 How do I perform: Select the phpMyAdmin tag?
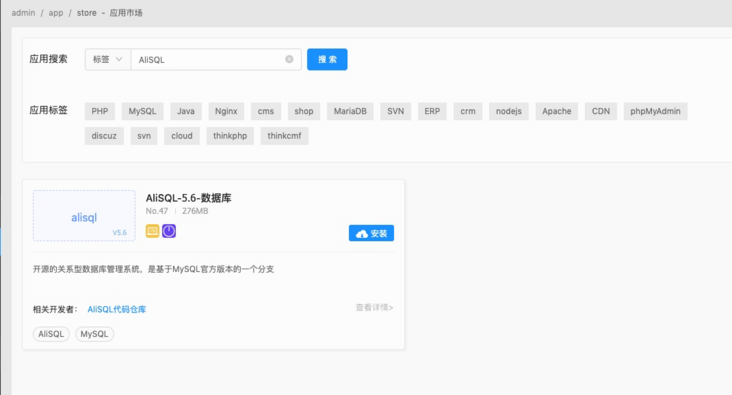(x=655, y=111)
